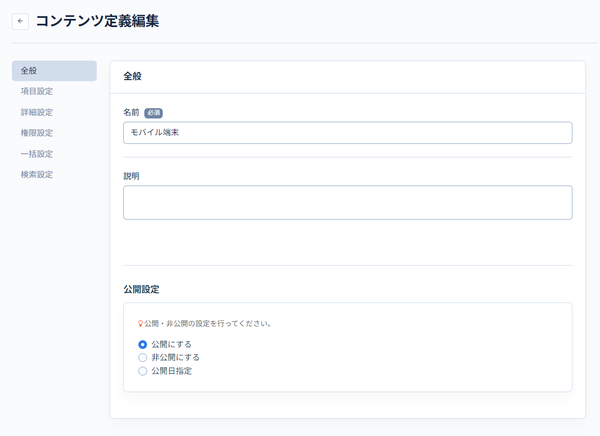
Task: Click the 公開設定 section heading
Action: click(x=141, y=289)
